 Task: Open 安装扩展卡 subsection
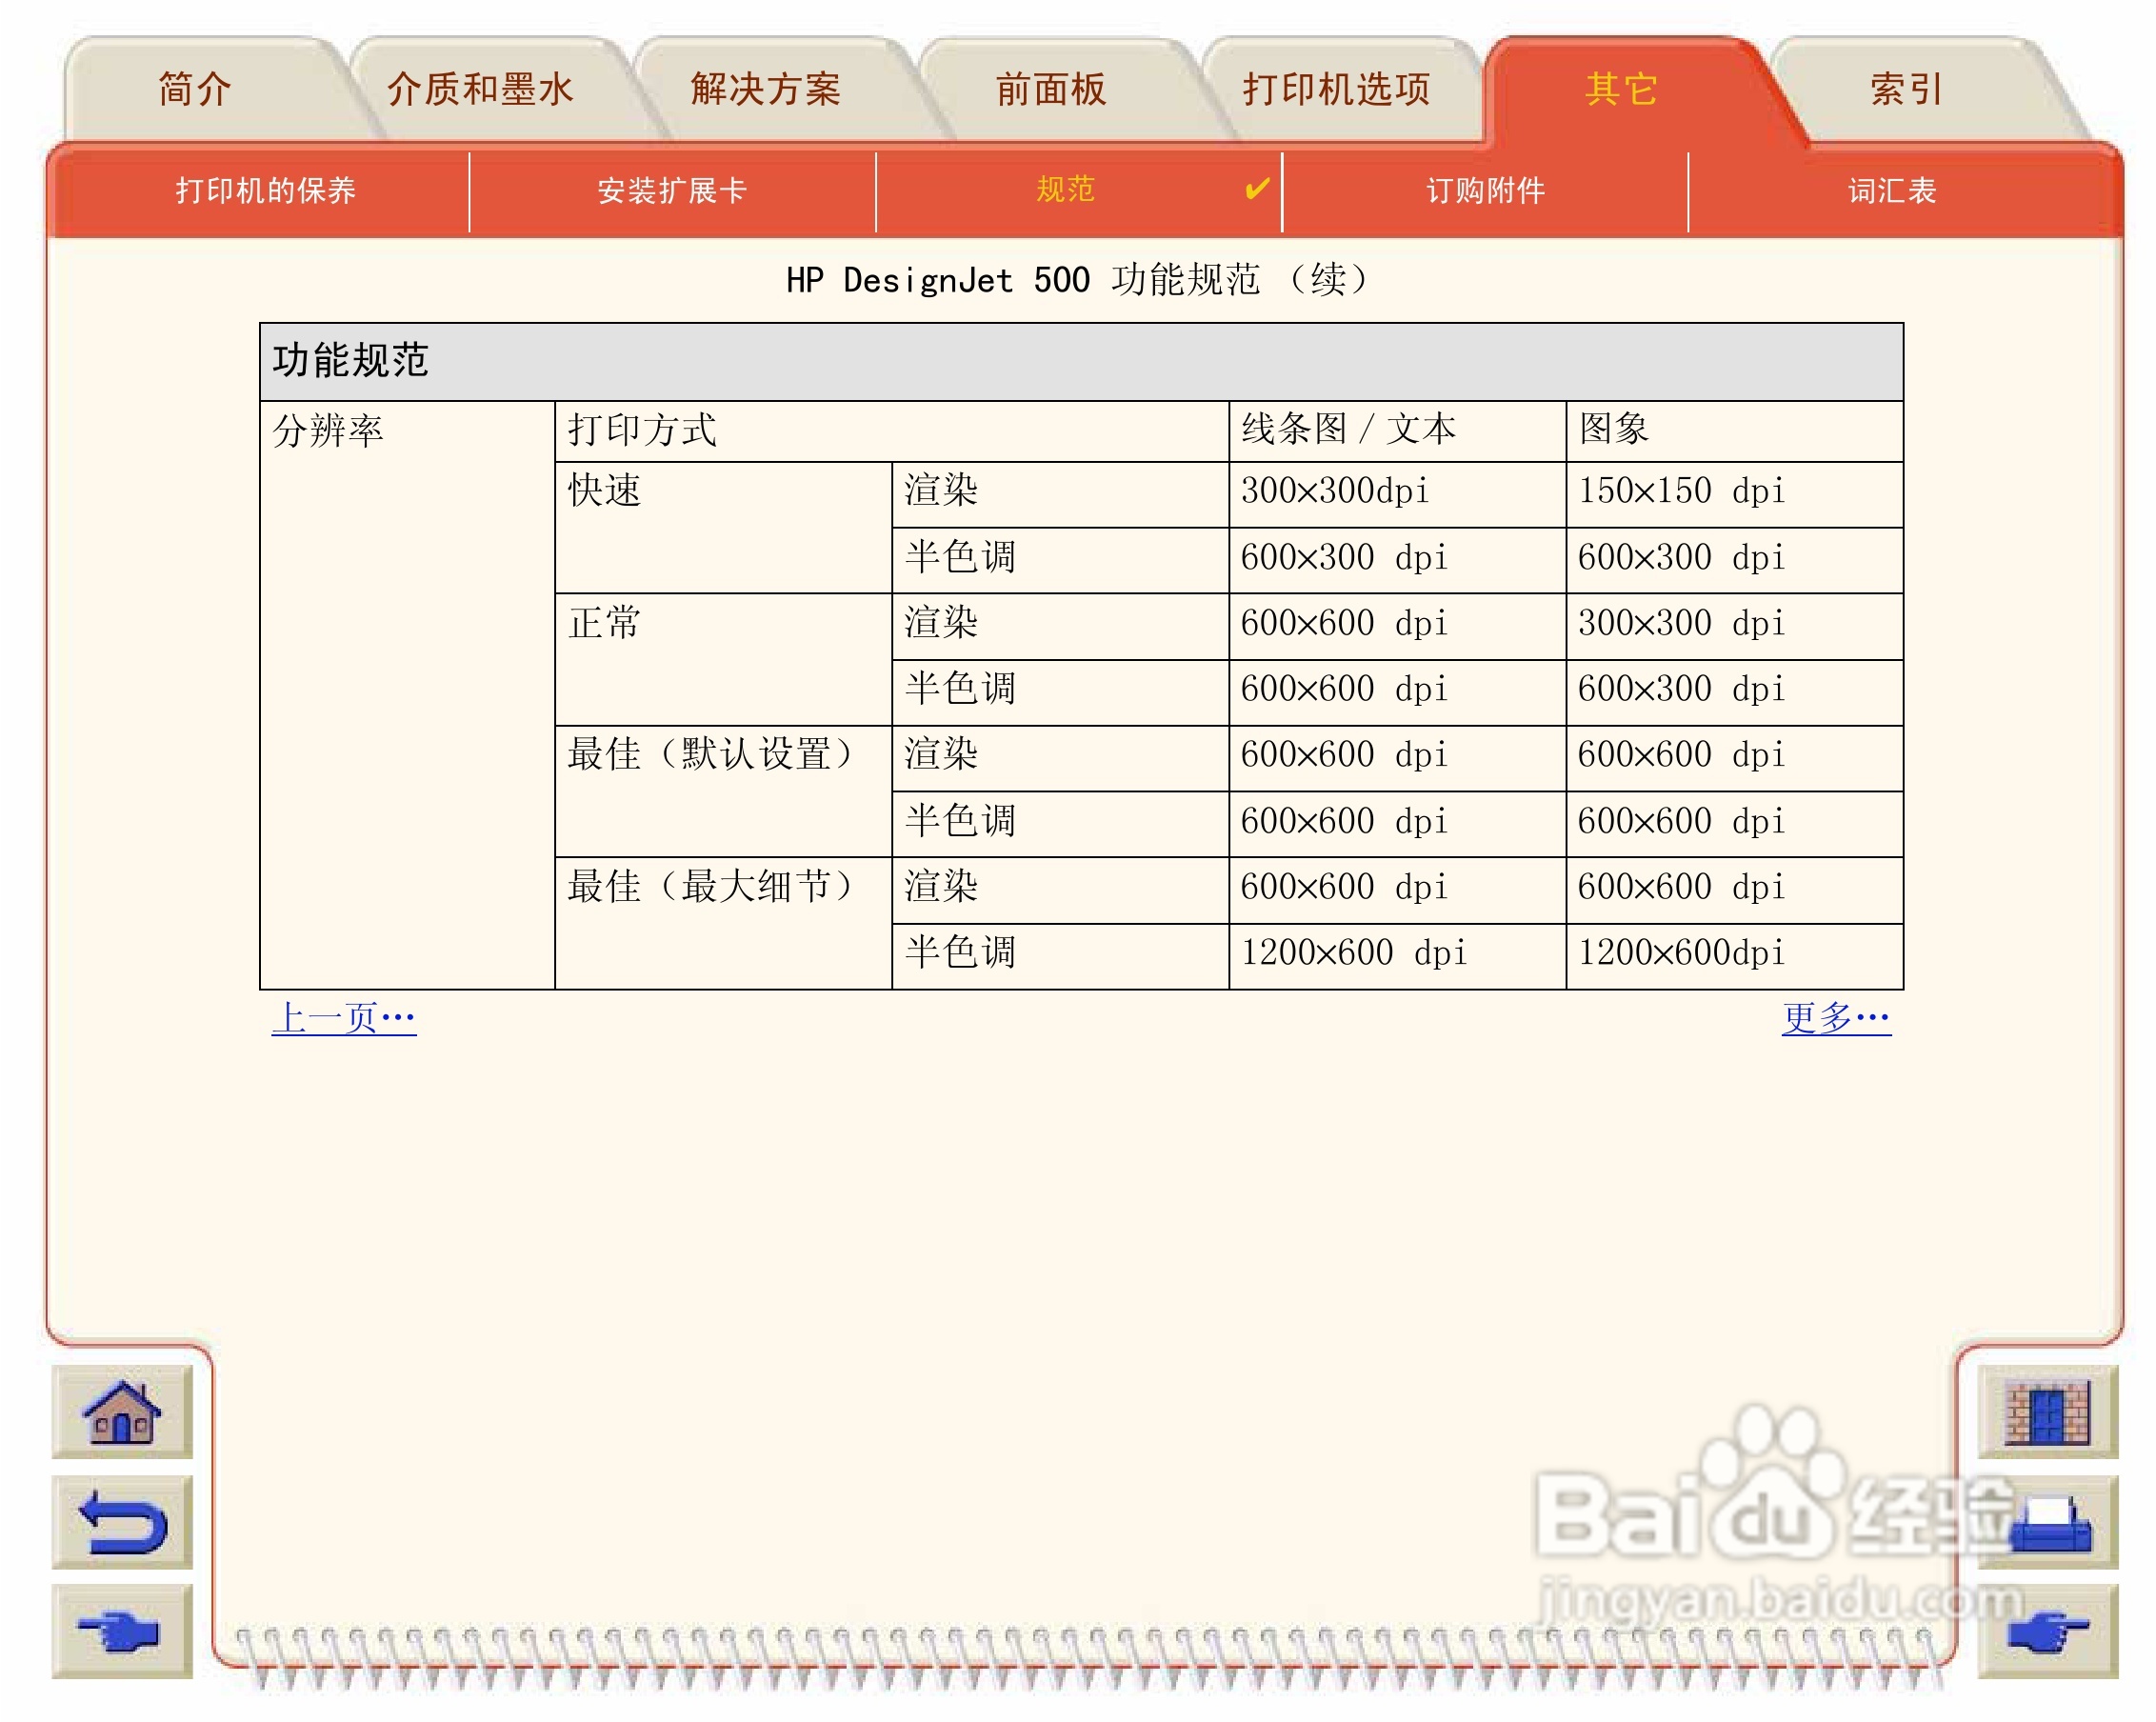pos(672,190)
